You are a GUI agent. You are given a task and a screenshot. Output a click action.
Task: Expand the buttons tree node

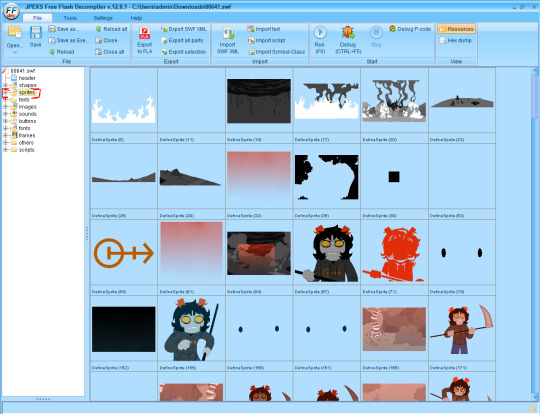(5, 121)
